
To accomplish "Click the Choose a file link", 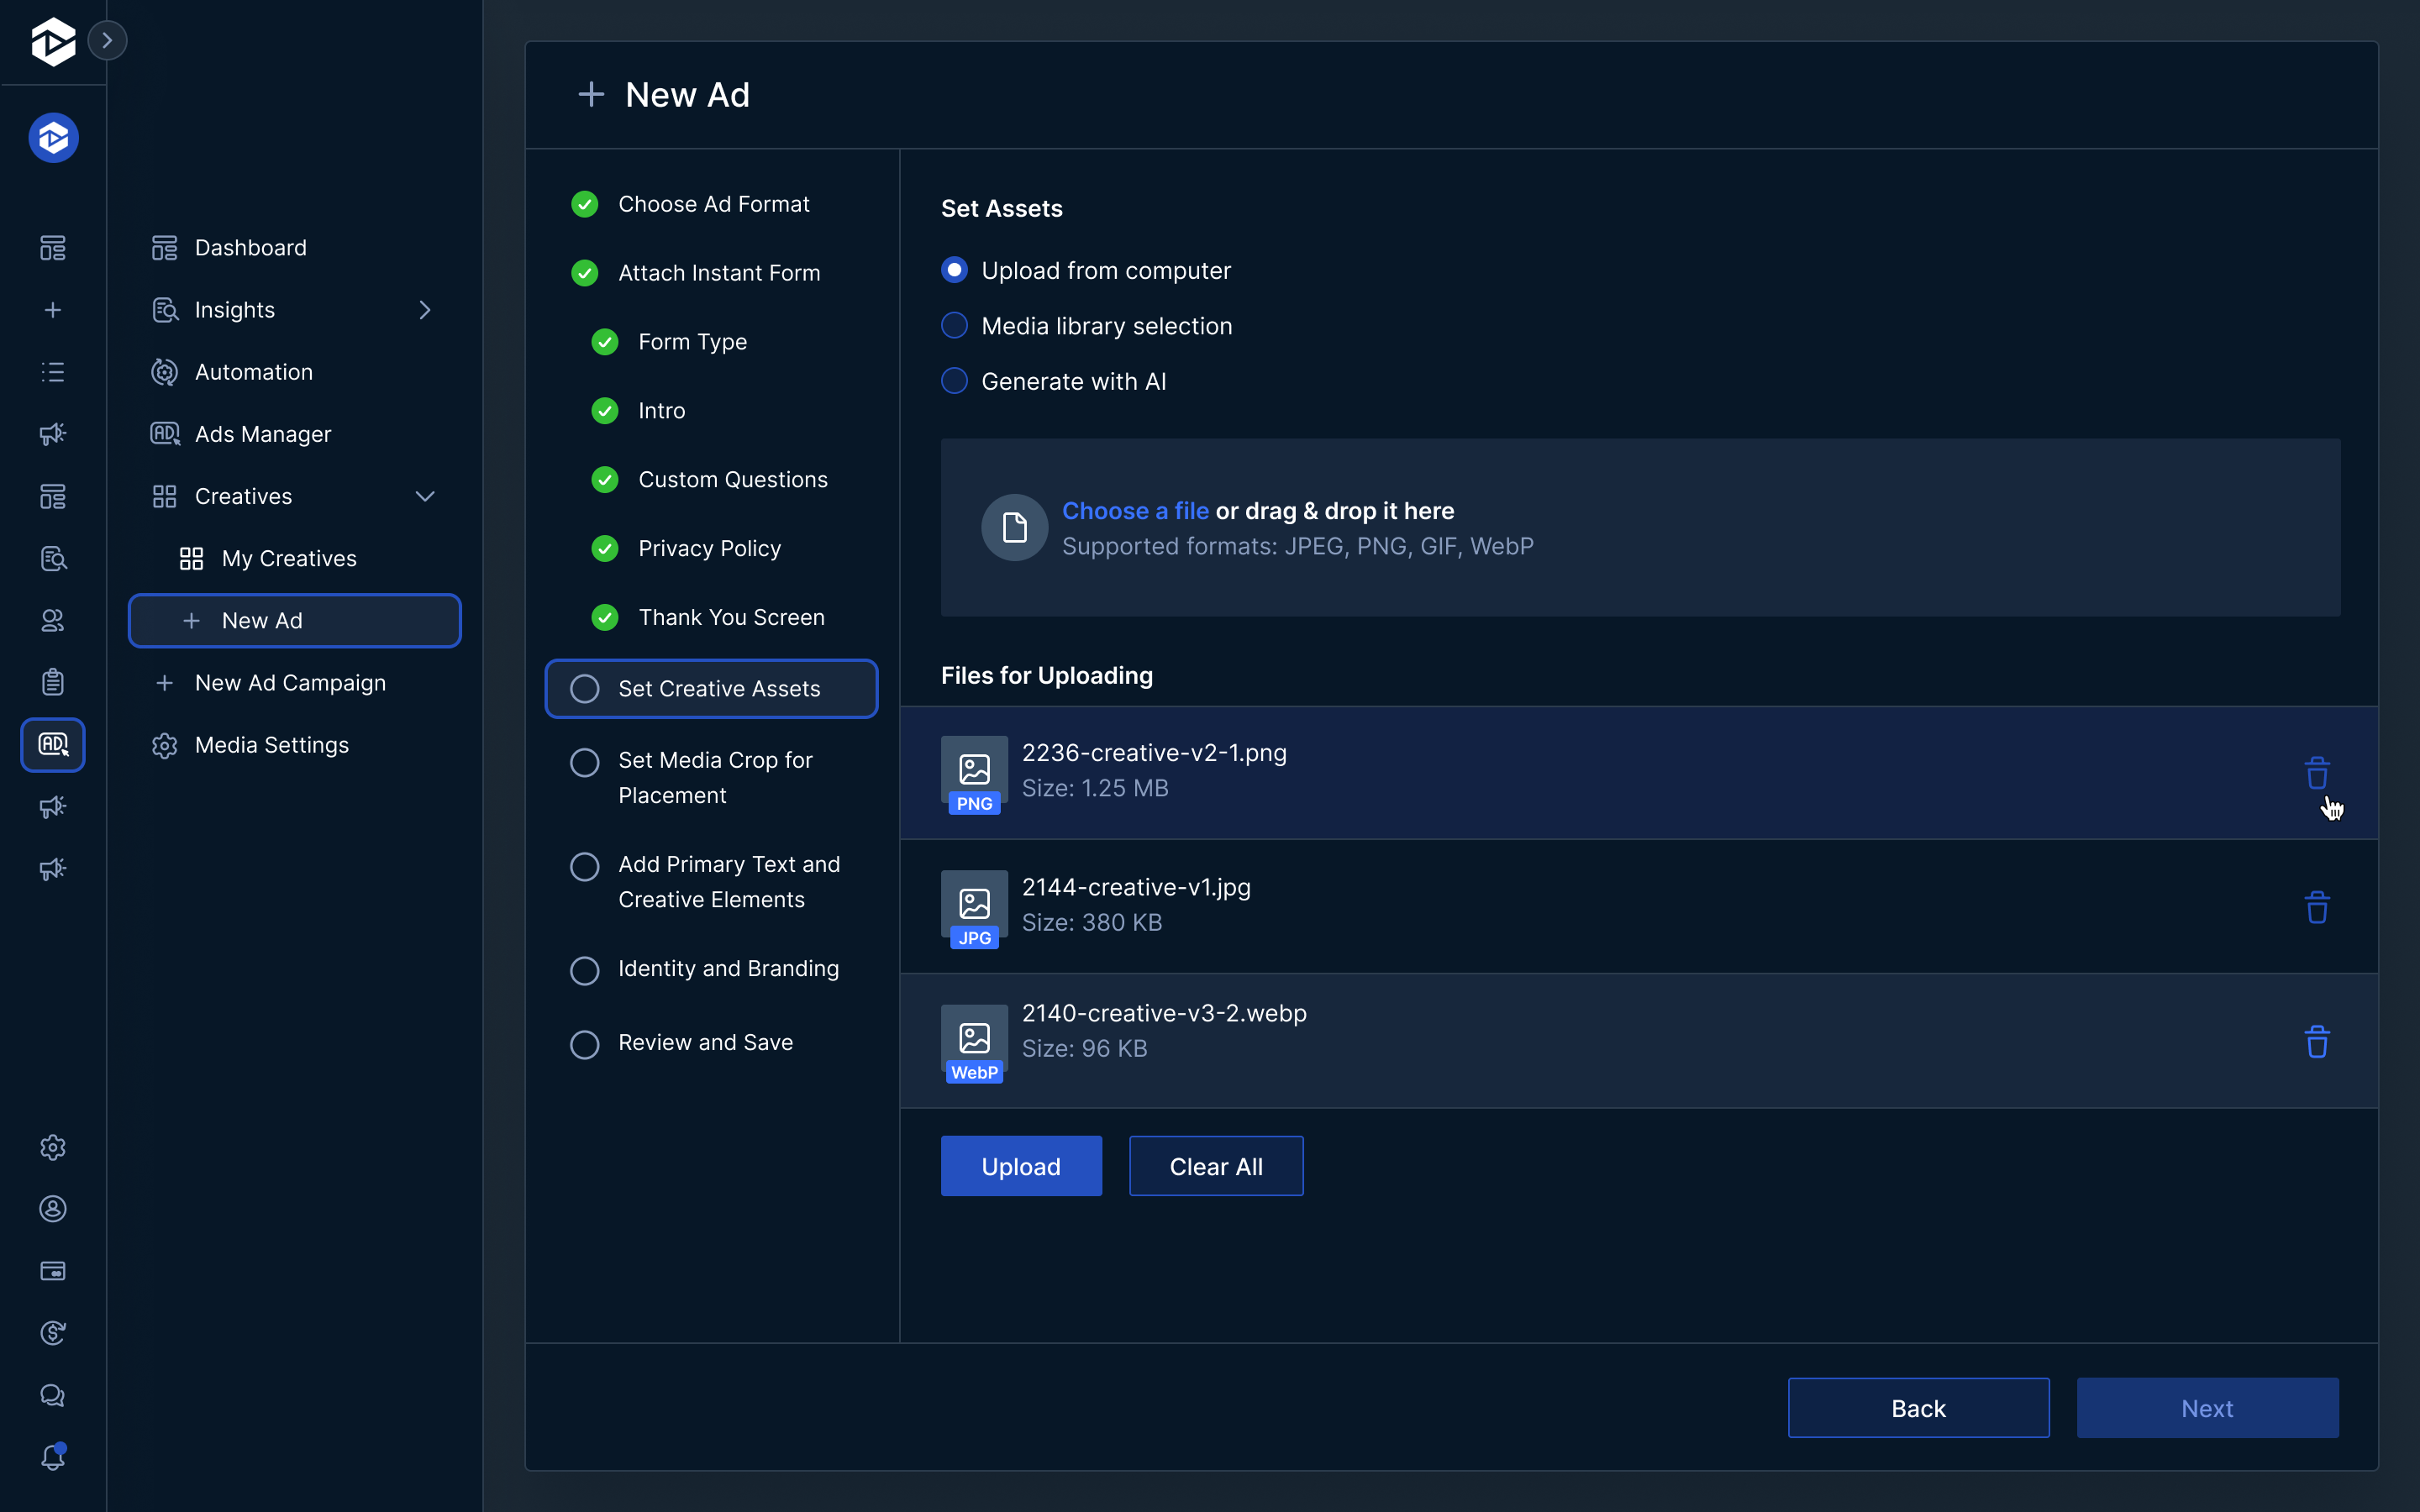I will (1135, 511).
